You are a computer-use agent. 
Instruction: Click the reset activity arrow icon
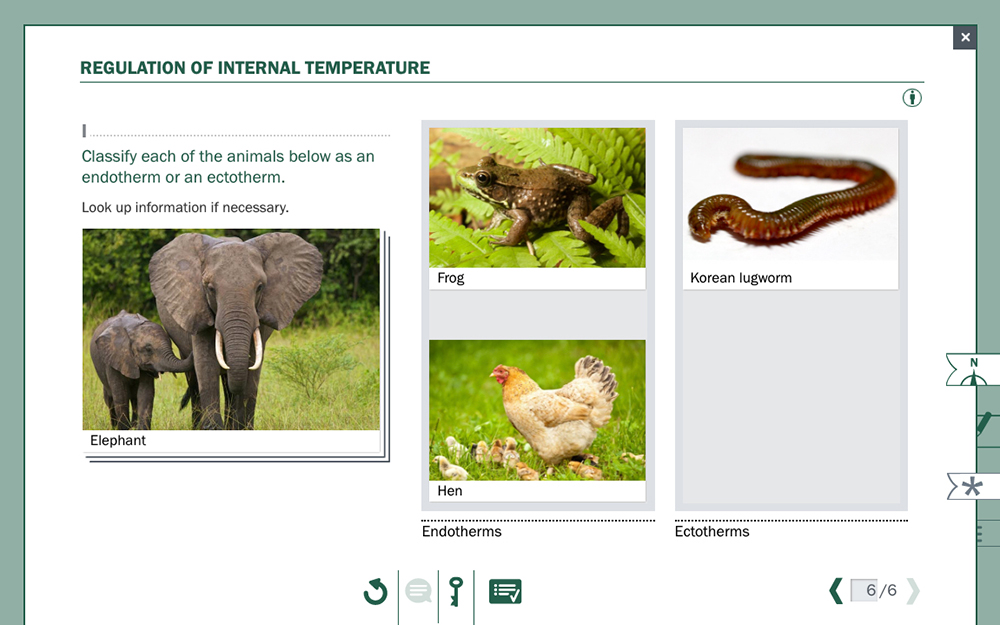pyautogui.click(x=376, y=591)
